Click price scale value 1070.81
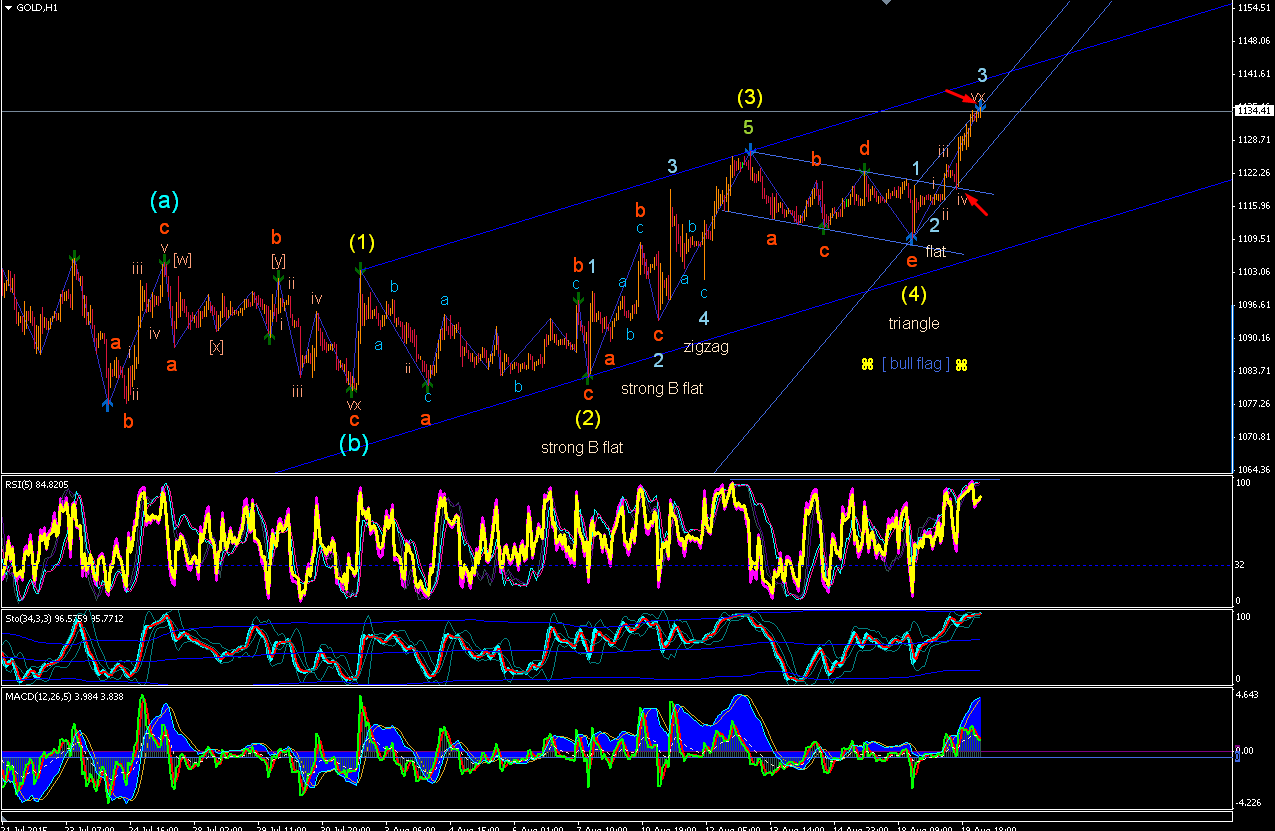The width and height of the screenshot is (1275, 831). (1253, 437)
